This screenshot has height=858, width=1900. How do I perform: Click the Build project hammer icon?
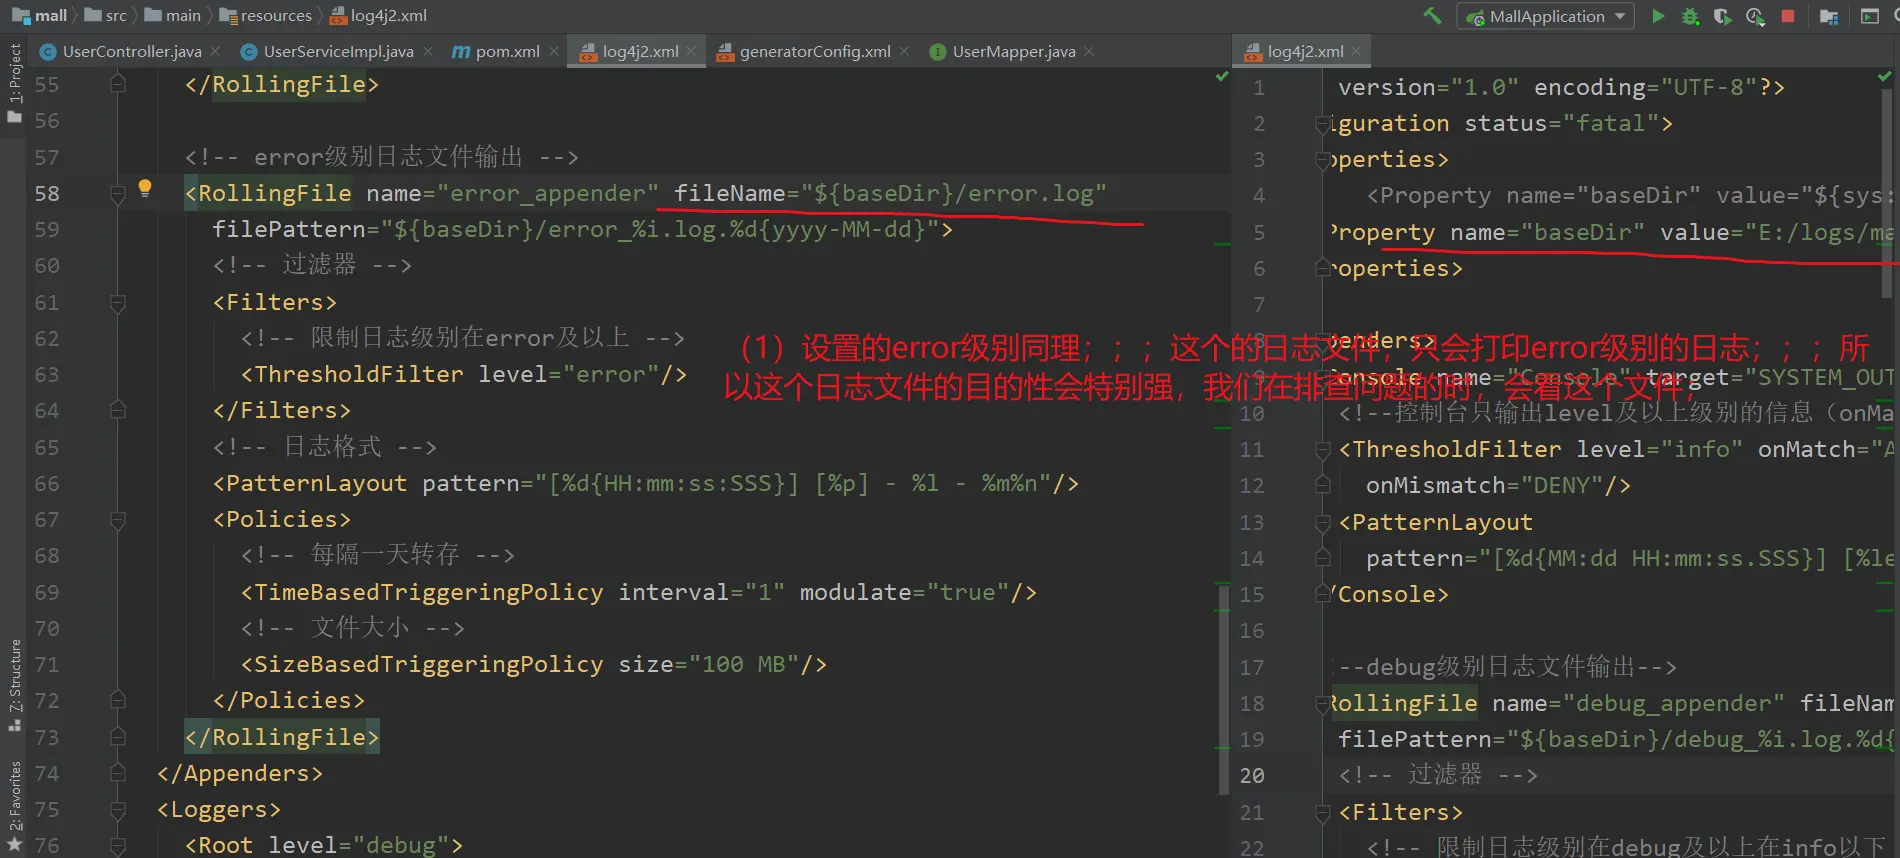[x=1432, y=16]
